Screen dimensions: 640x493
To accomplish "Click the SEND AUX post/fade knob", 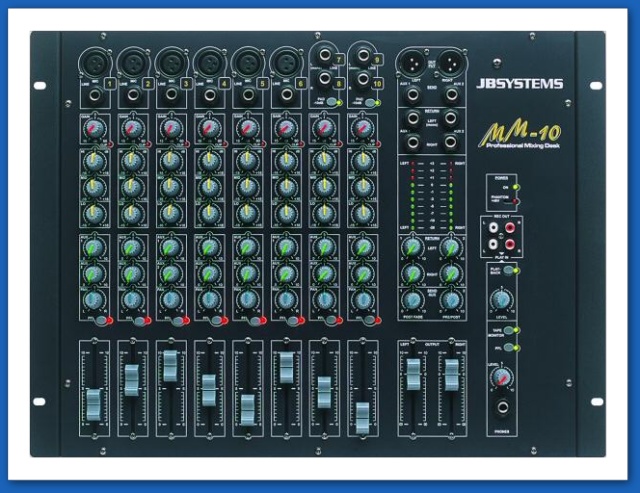I will coord(413,300).
